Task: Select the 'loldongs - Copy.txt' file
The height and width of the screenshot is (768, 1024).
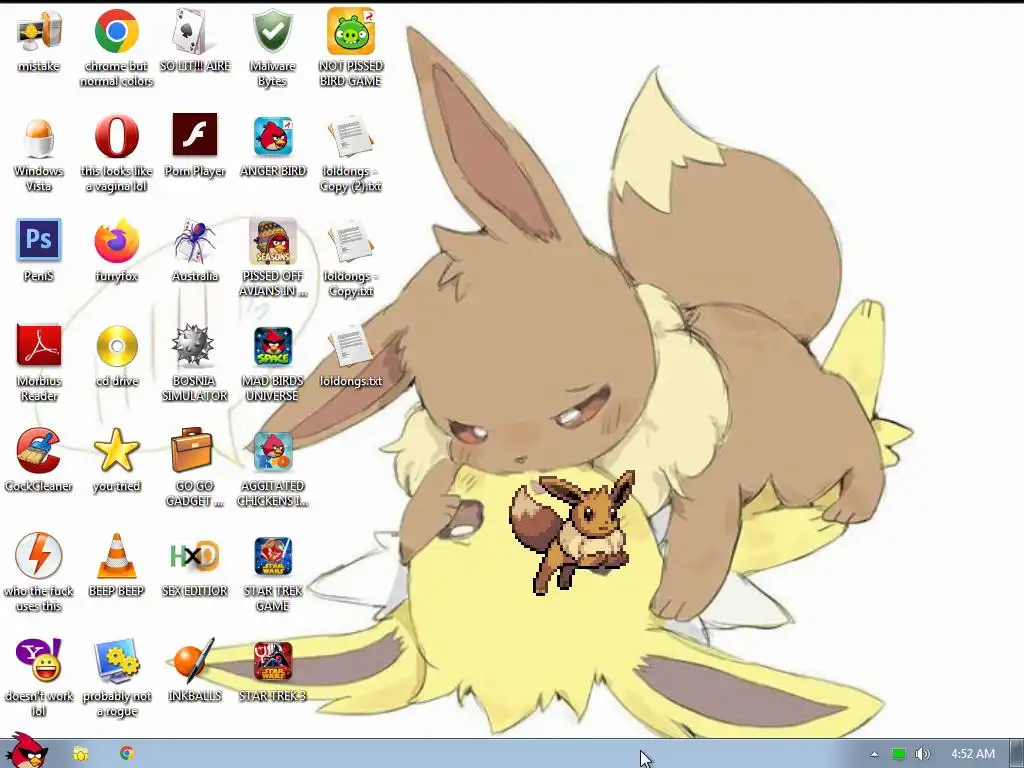Action: coord(351,241)
